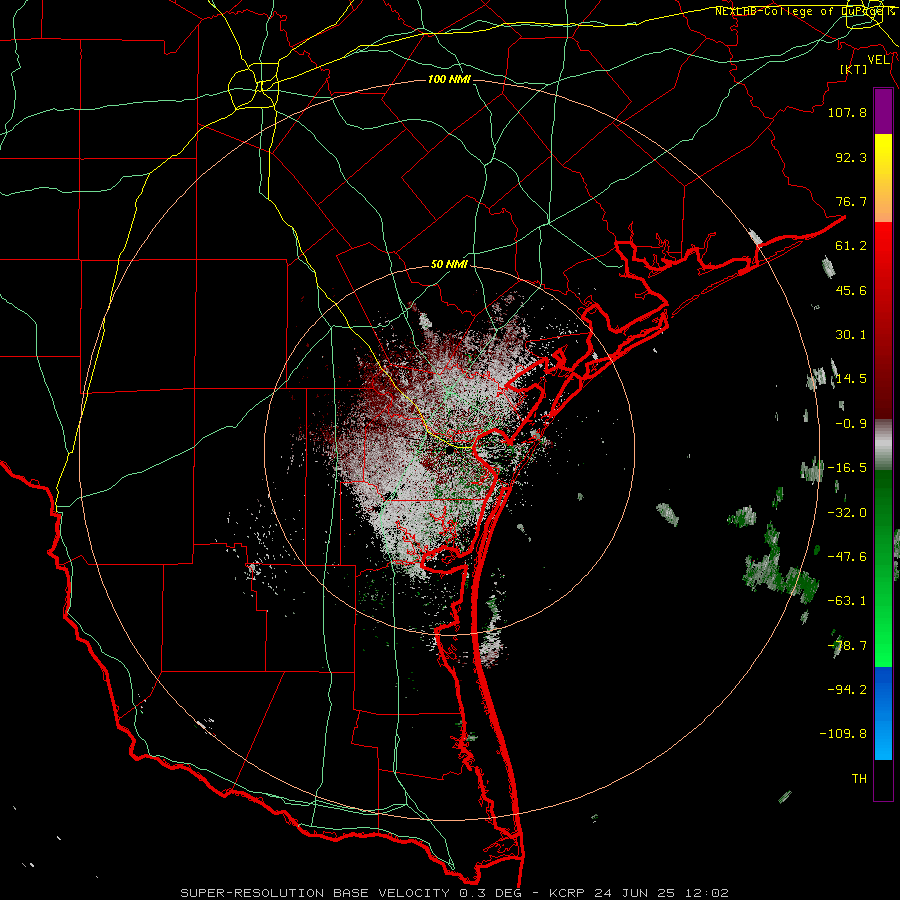900x900 pixels.
Task: Click the -16.5 velocity scale value
Action: (847, 468)
